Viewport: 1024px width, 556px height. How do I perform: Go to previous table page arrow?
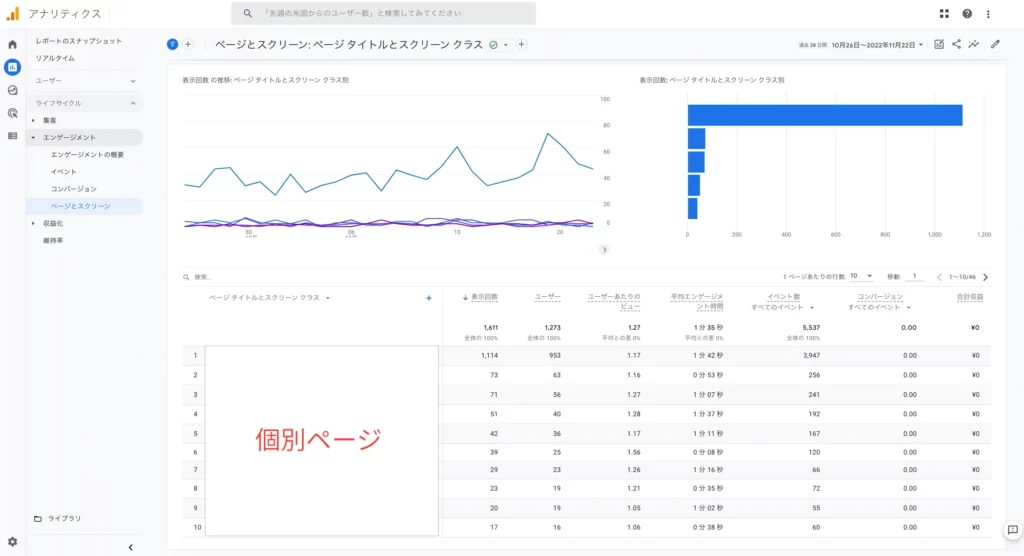(x=940, y=277)
